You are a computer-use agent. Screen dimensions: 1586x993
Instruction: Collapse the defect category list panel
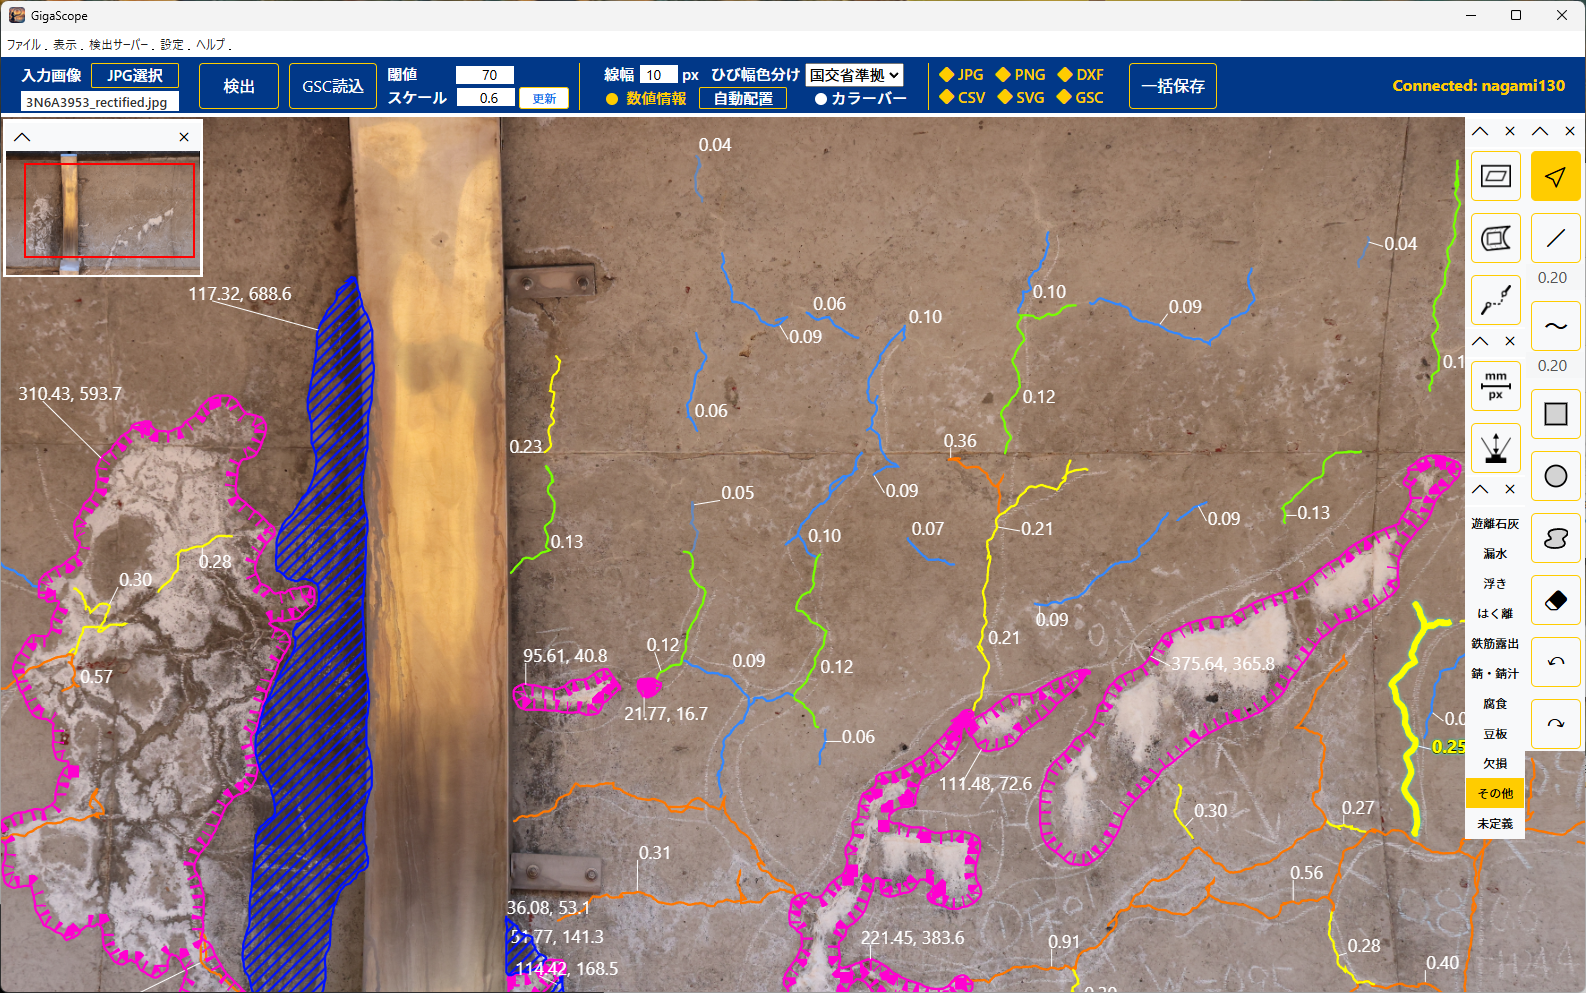[1480, 489]
